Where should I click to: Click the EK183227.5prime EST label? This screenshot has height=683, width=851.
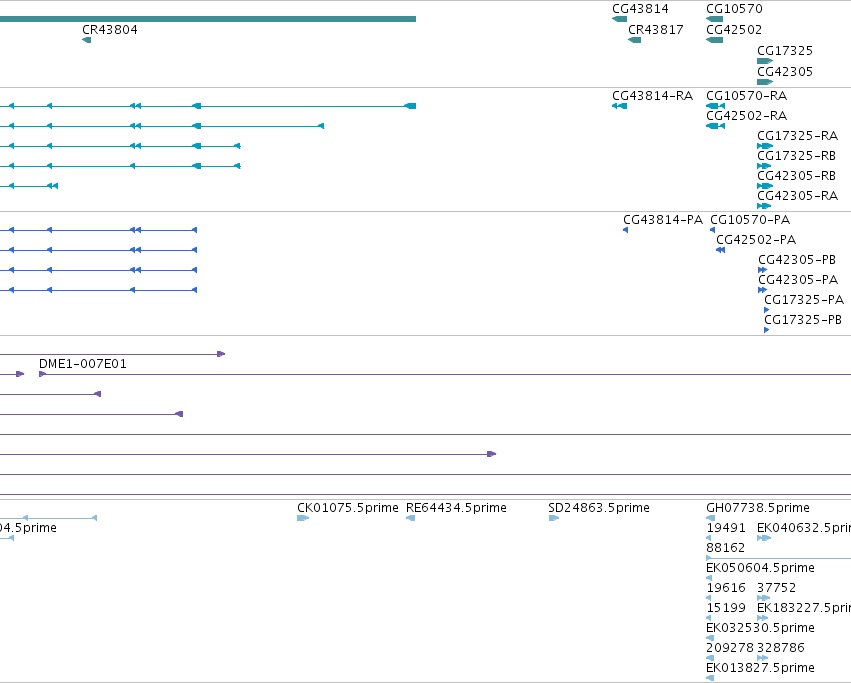[804, 608]
